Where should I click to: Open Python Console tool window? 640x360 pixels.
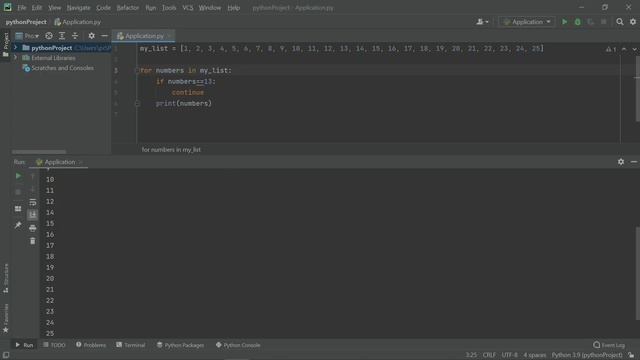pyautogui.click(x=238, y=345)
